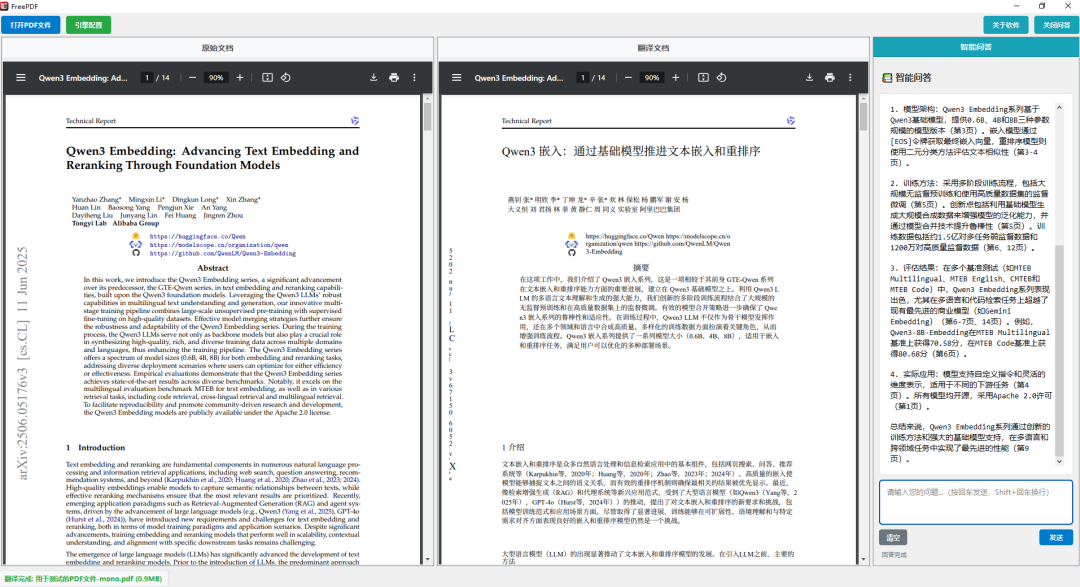The image size is (1080, 587).
Task: Download the original PDF document
Action: (x=374, y=77)
